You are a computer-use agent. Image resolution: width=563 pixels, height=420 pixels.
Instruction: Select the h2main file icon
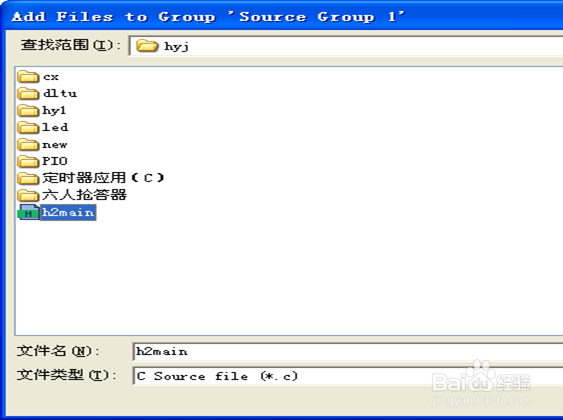point(28,212)
